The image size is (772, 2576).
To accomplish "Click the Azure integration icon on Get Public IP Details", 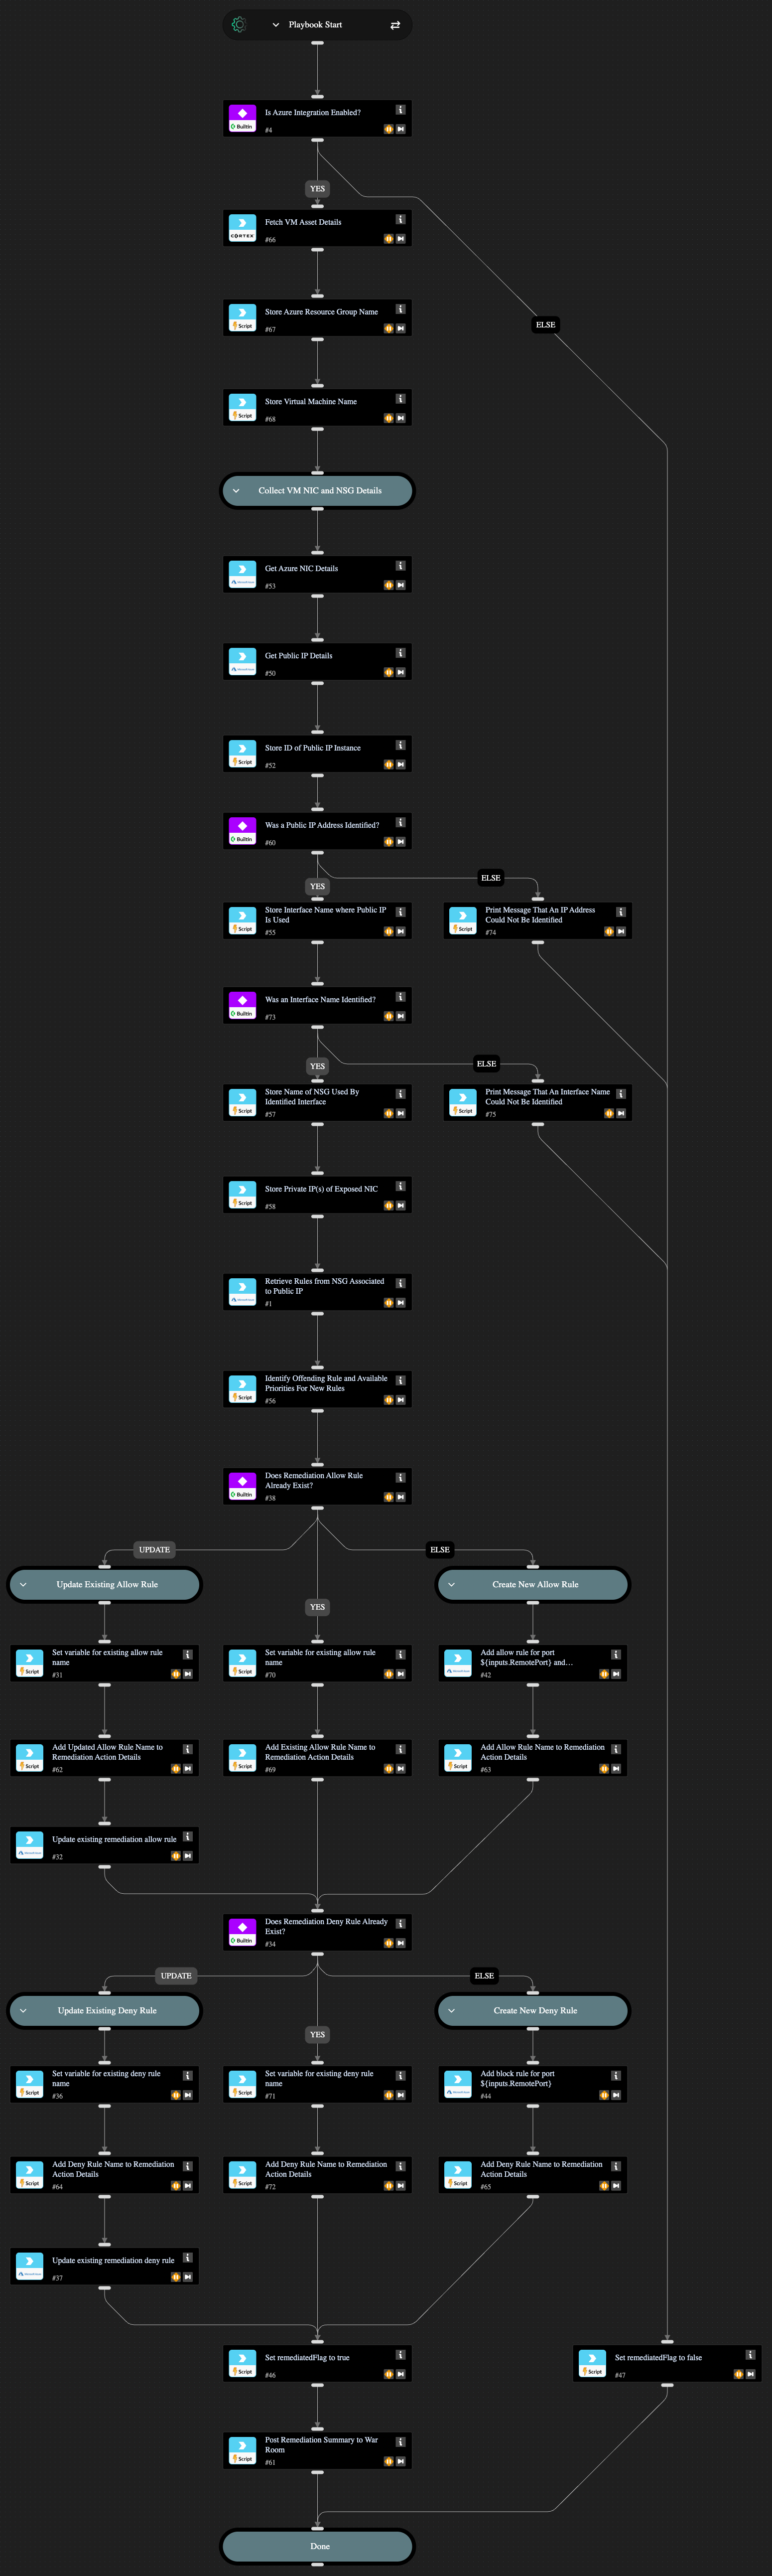I will 242,662.
